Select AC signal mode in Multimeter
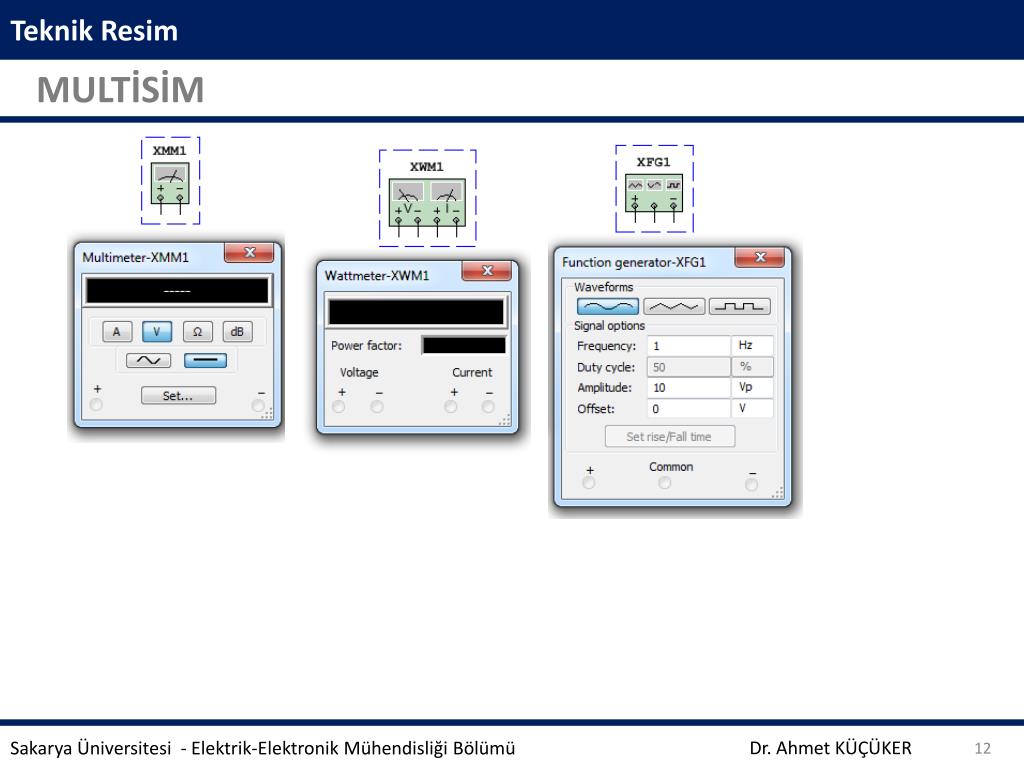 (x=148, y=360)
